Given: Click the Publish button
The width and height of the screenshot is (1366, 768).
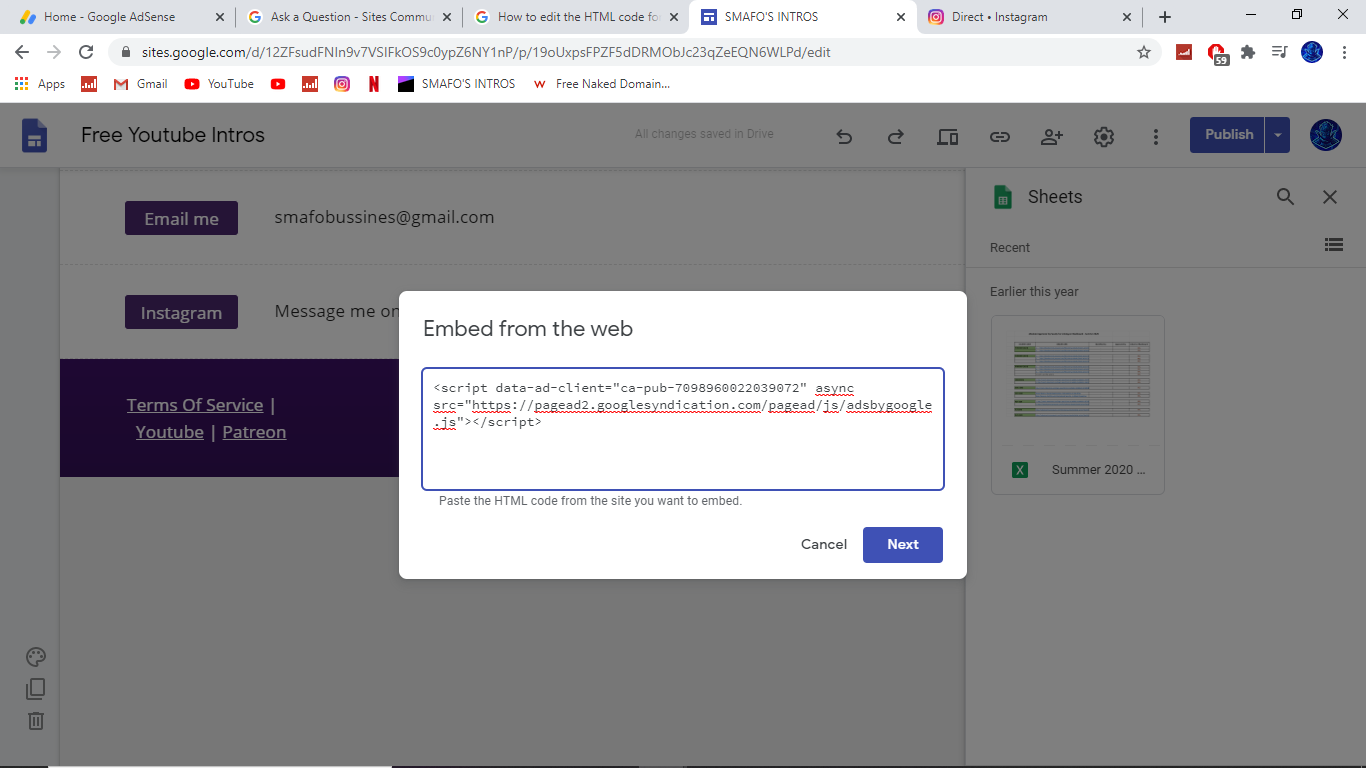Looking at the screenshot, I should click(1228, 134).
